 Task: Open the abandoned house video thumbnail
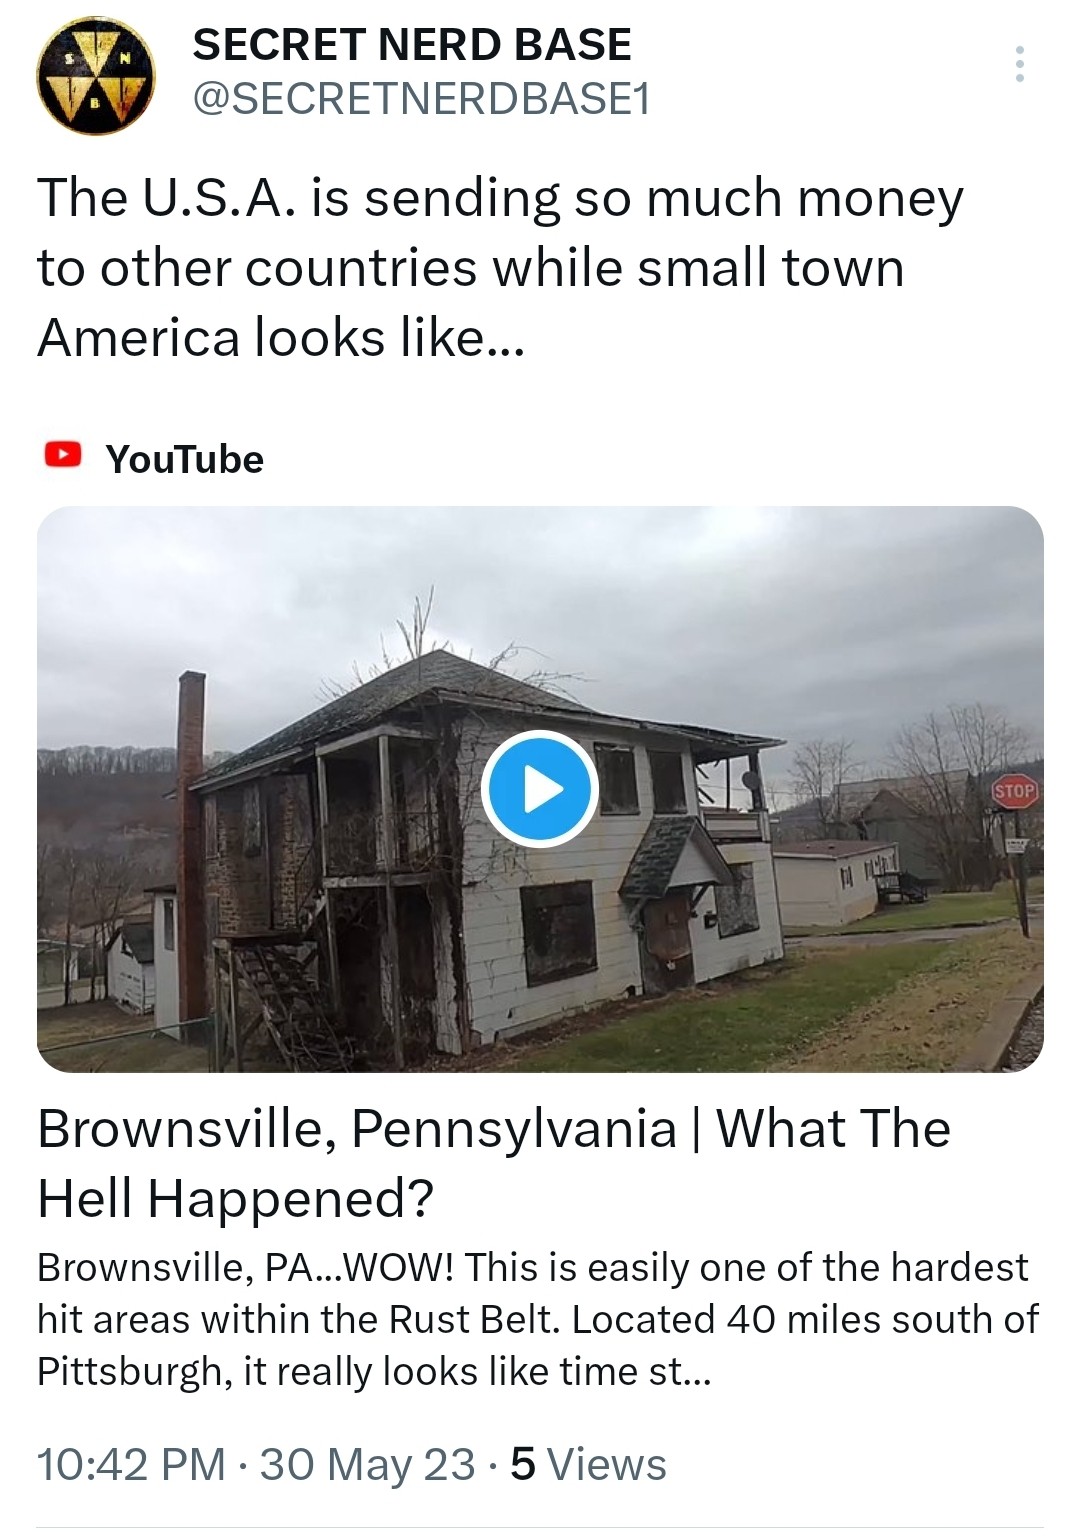tap(540, 789)
